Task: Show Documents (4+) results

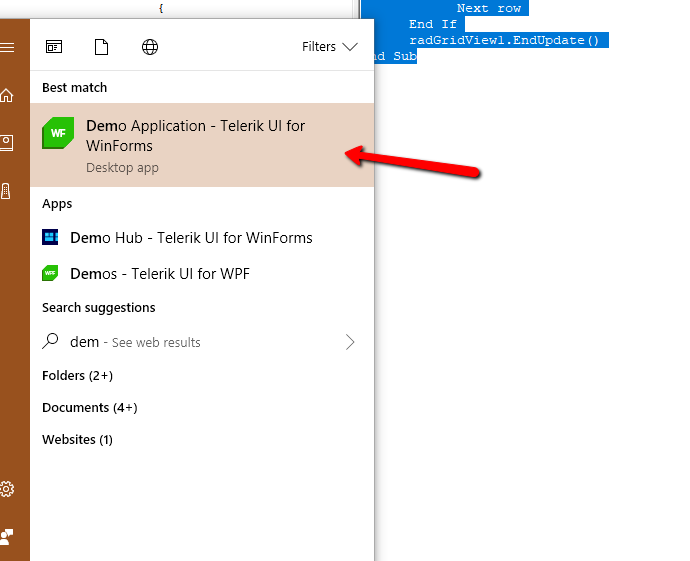Action: tap(89, 408)
